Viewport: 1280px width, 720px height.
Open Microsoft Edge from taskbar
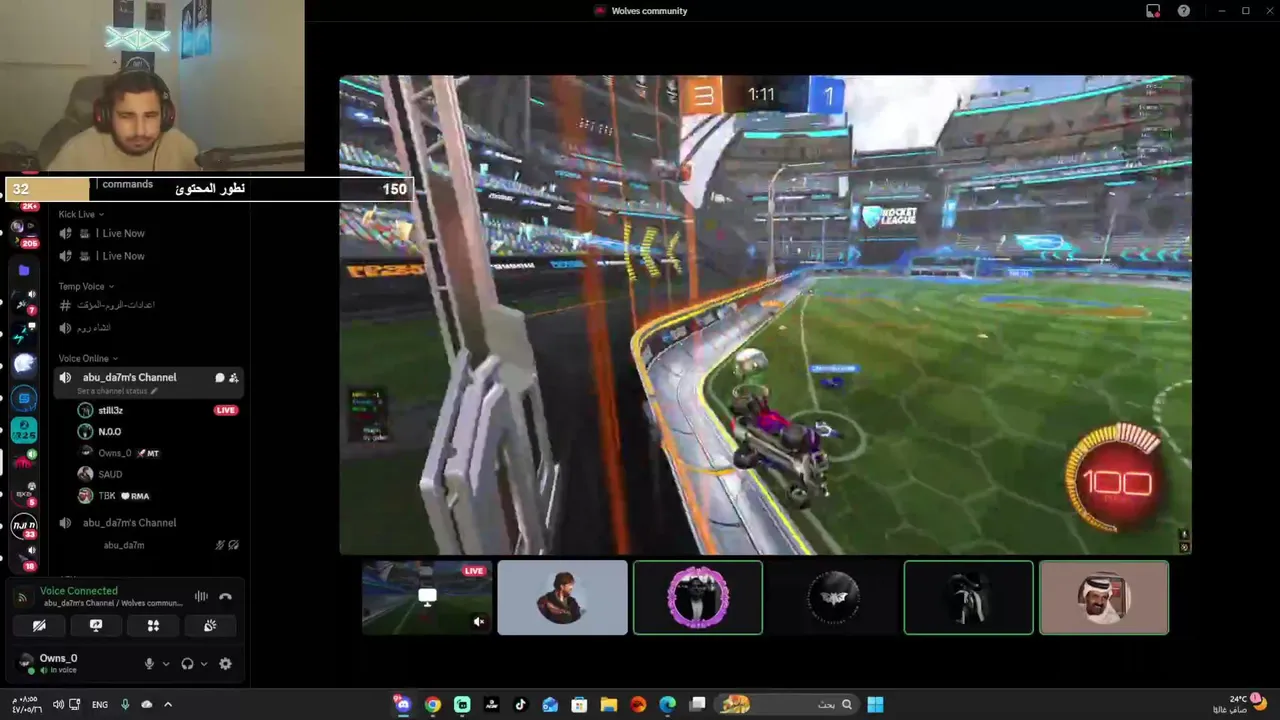667,705
